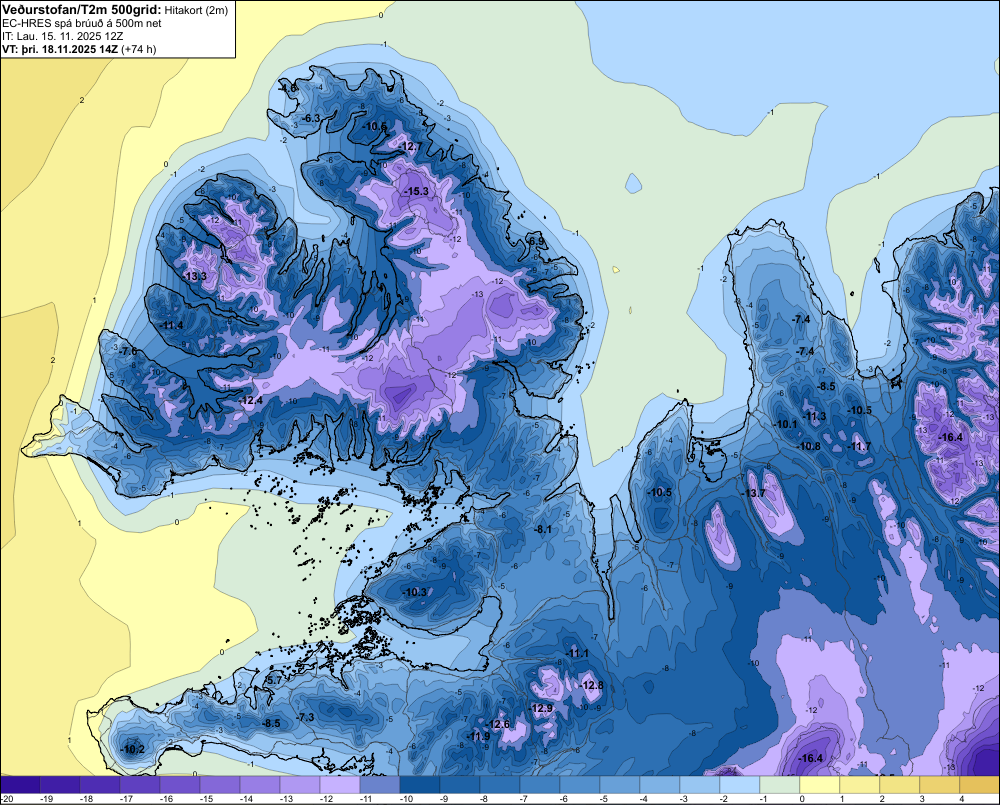The height and width of the screenshot is (805, 1000).
Task: Pick the legend swatch between -15 and -14
Action: (219, 785)
